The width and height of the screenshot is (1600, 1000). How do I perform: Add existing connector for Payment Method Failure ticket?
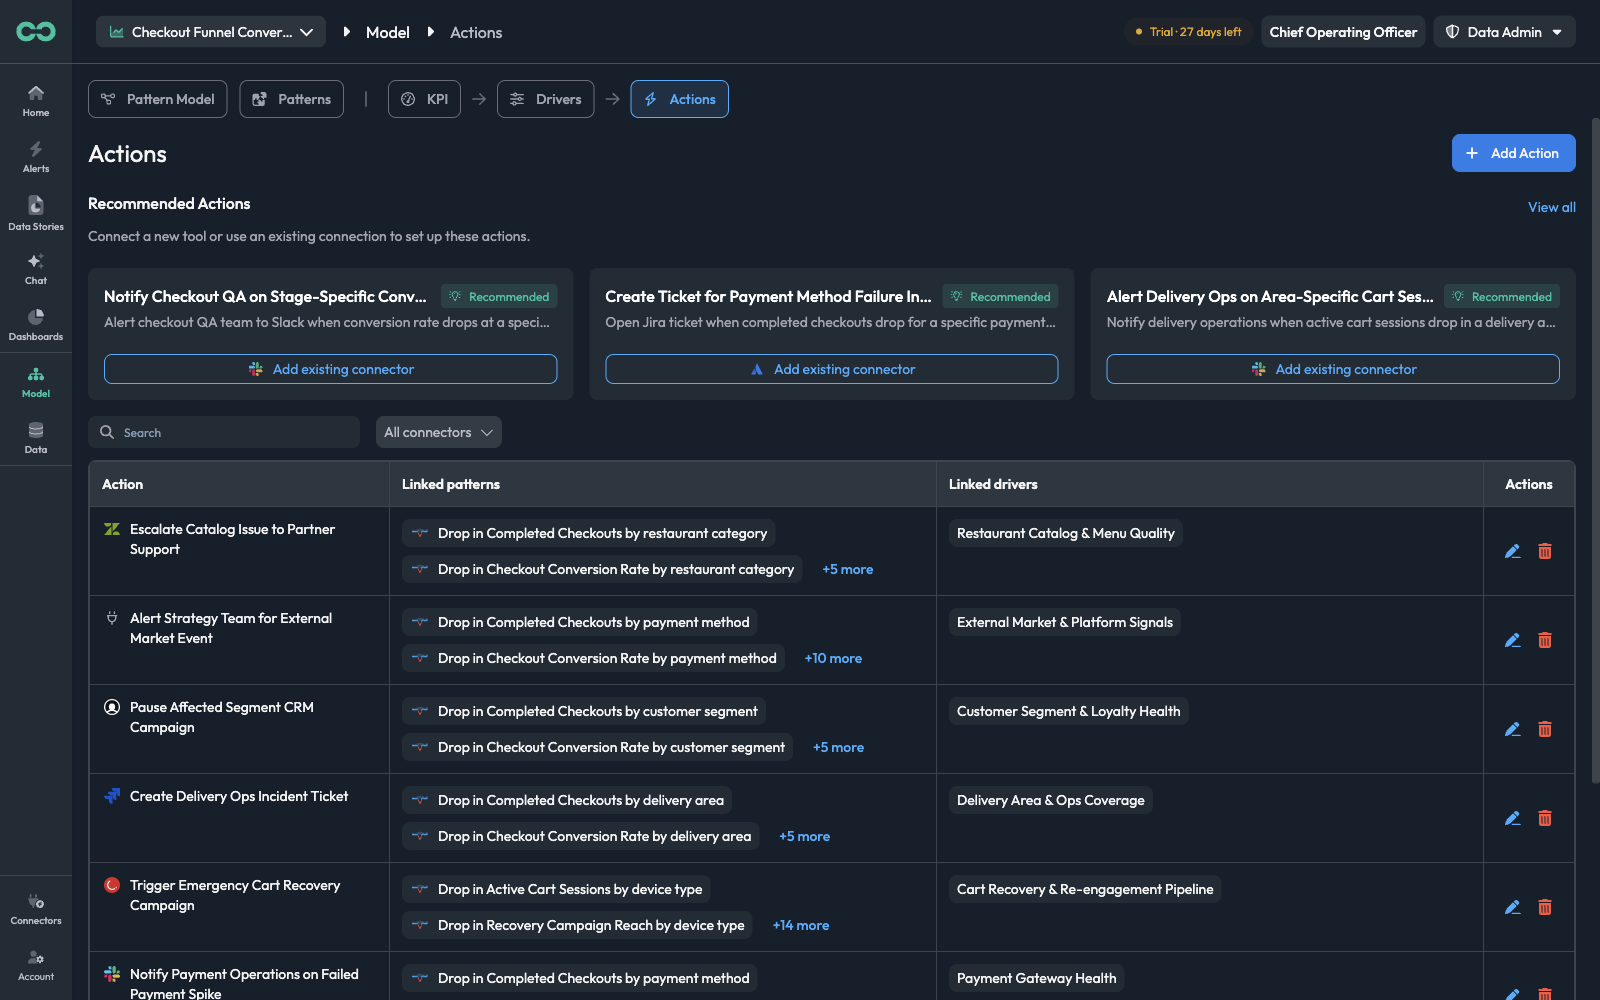pos(831,369)
